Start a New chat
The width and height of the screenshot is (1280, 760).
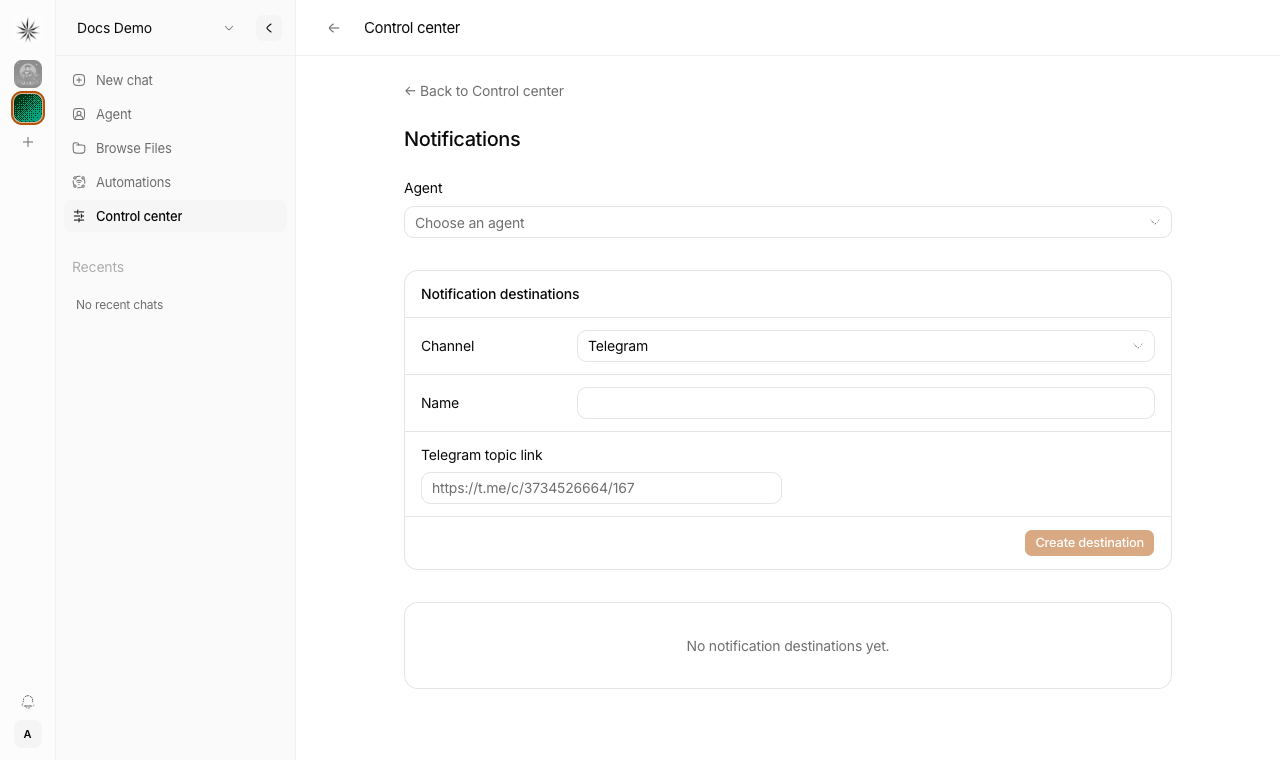pyautogui.click(x=175, y=80)
